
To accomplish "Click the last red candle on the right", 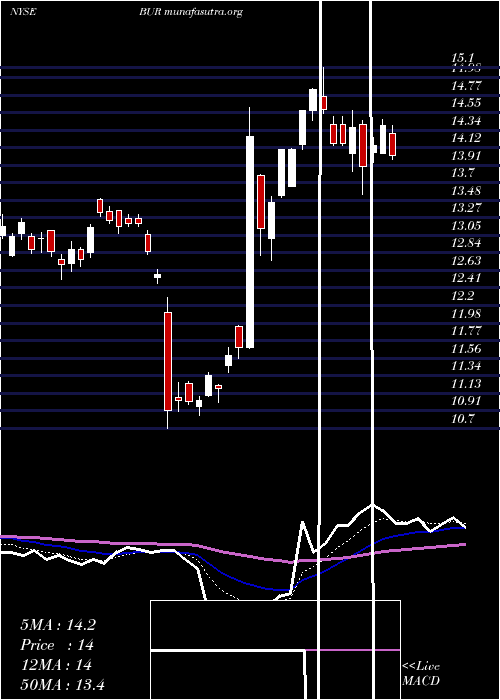I will click(392, 144).
